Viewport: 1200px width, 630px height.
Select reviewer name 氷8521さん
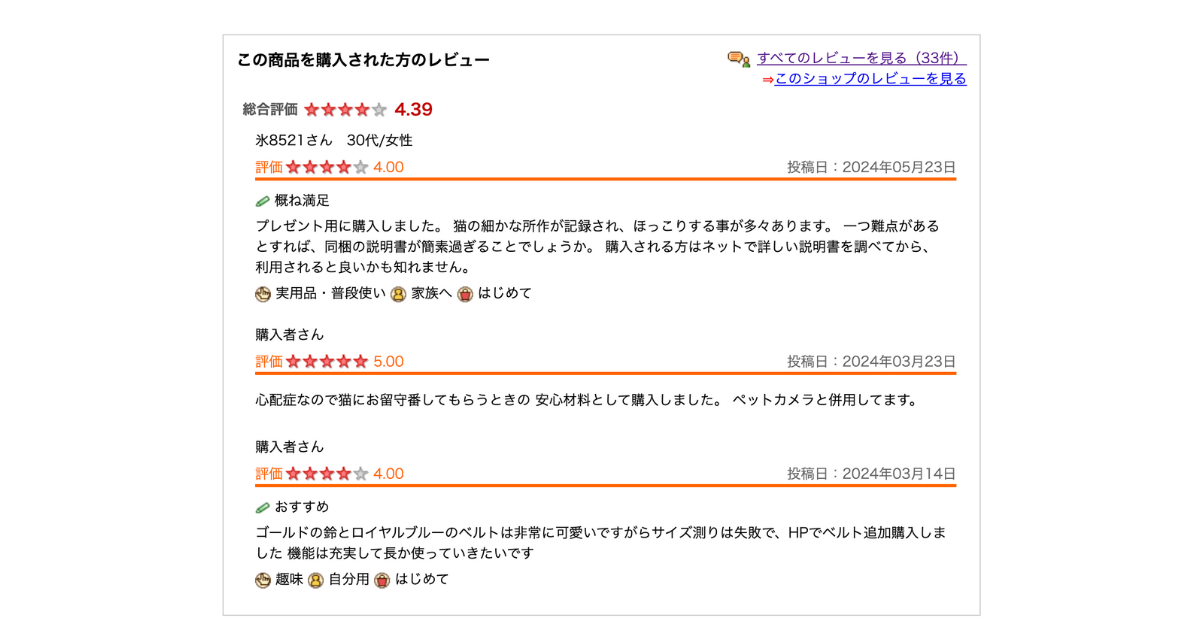pos(294,141)
